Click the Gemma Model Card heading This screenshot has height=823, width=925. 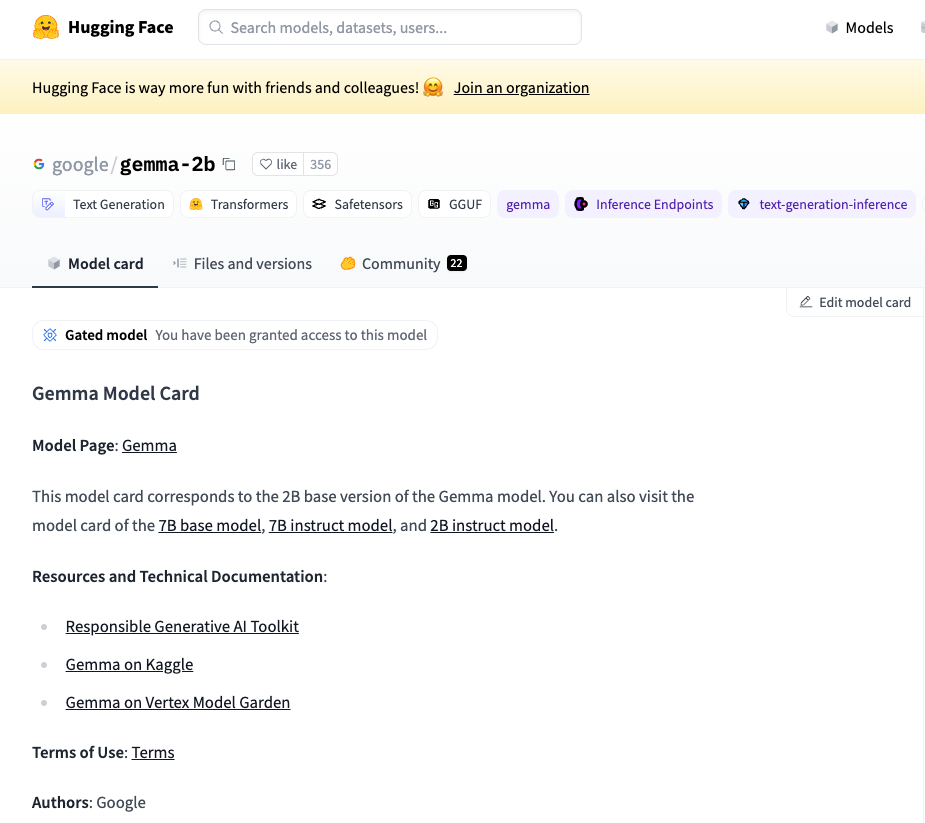point(116,394)
